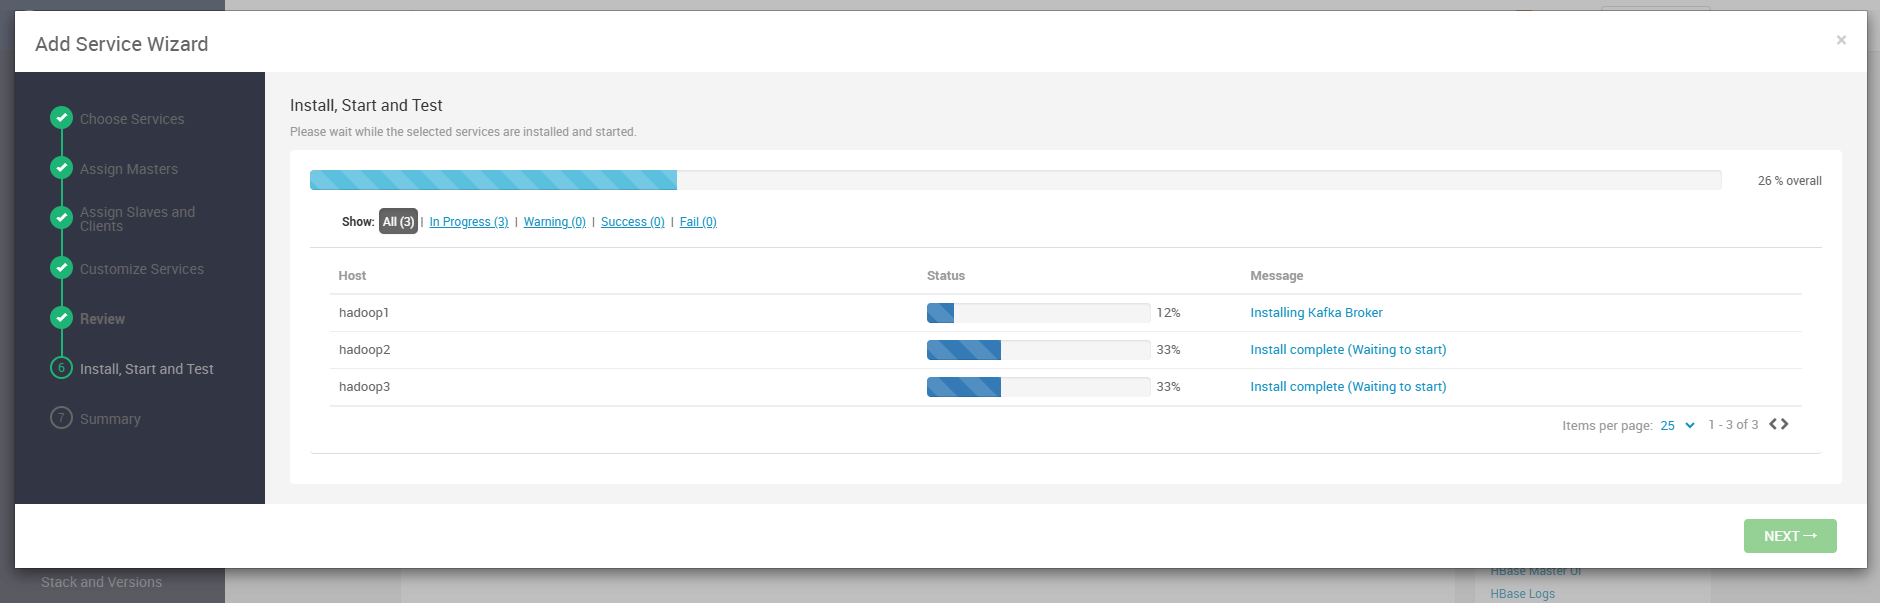Filter hosts by Success (0)
1880x603 pixels.
click(x=633, y=222)
